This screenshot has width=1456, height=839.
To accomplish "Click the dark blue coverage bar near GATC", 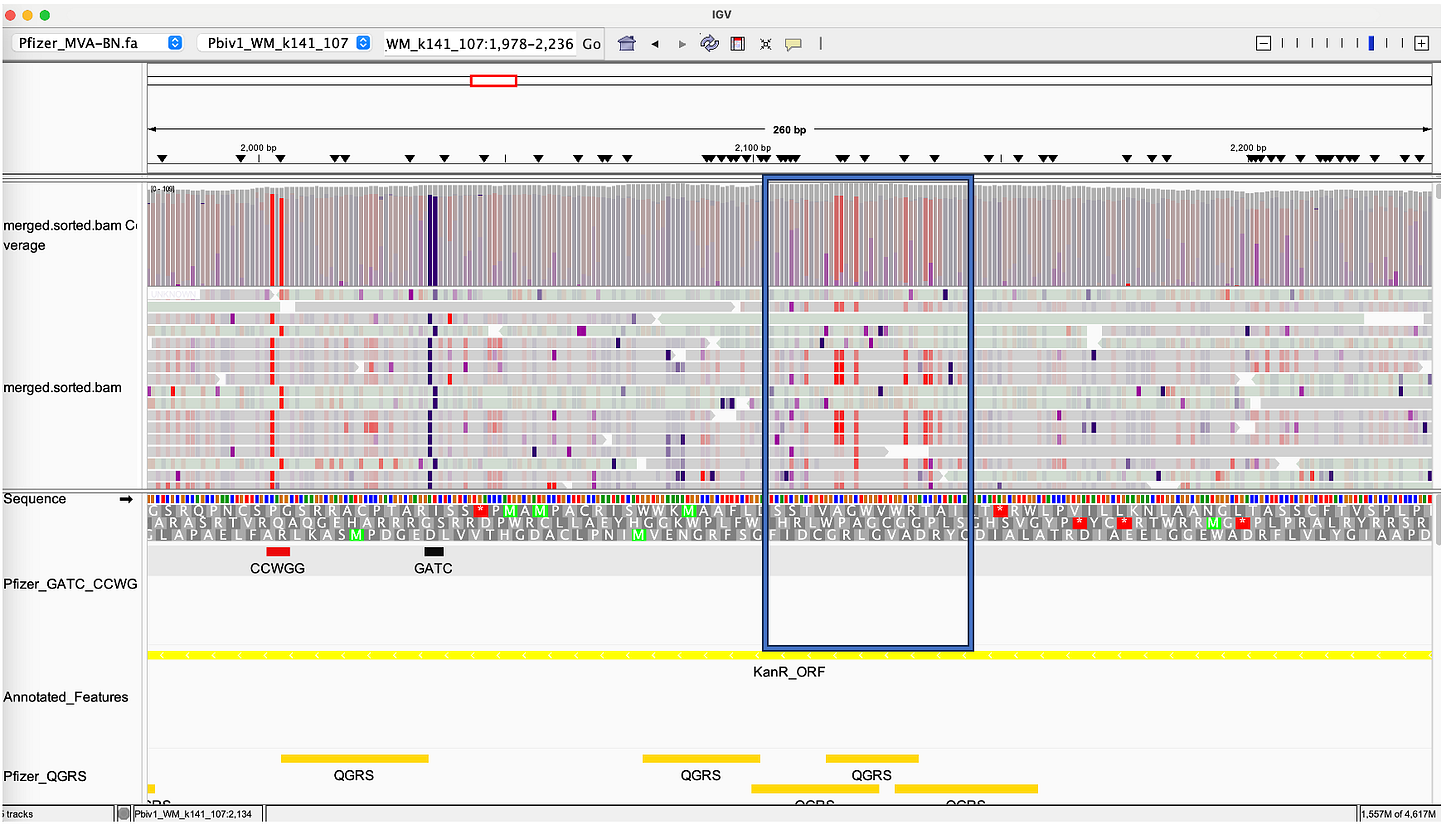I will [431, 240].
